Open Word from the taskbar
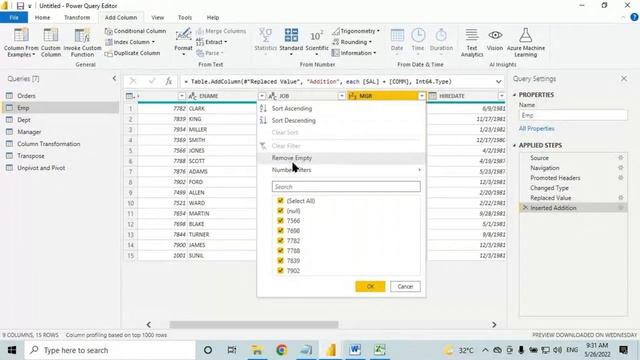The image size is (640, 360). coord(355,350)
